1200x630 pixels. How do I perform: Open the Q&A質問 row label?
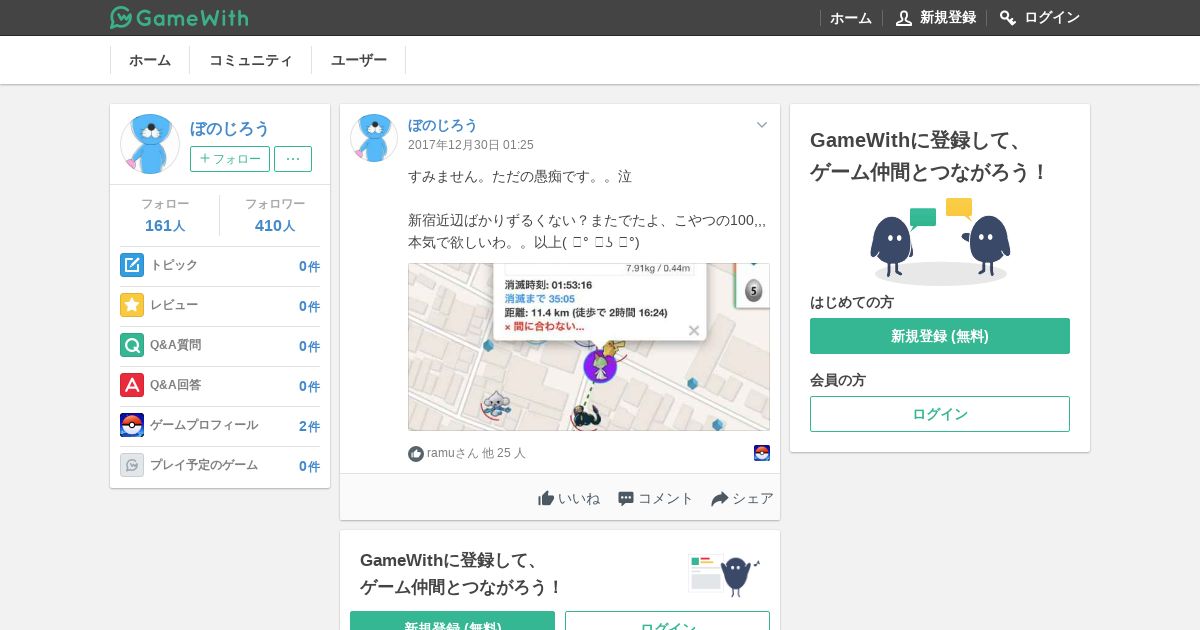(176, 345)
